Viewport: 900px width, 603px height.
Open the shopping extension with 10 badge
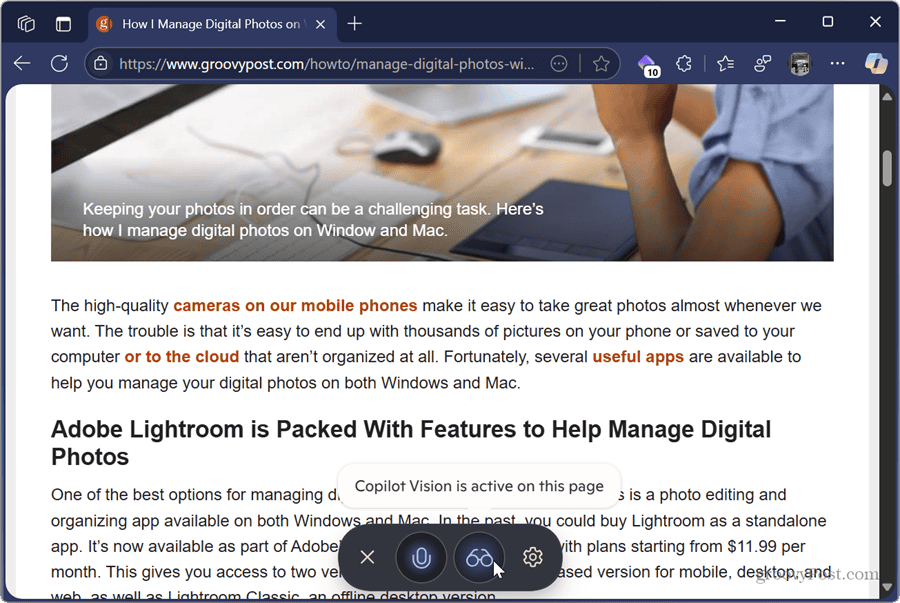[649, 65]
